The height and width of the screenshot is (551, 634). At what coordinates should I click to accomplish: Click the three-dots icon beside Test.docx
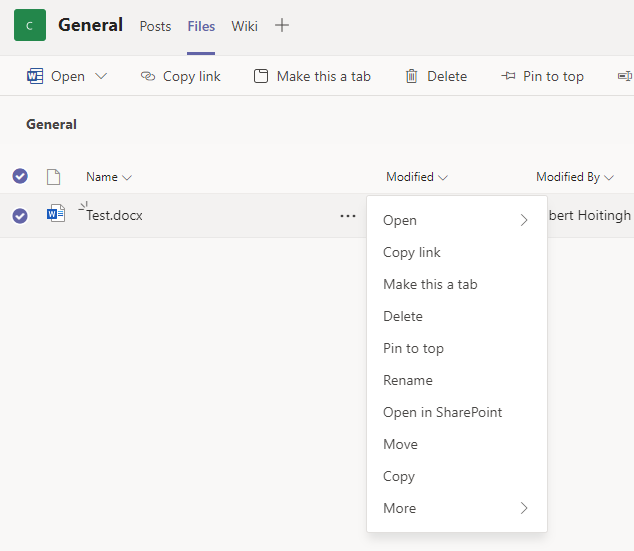coord(347,215)
